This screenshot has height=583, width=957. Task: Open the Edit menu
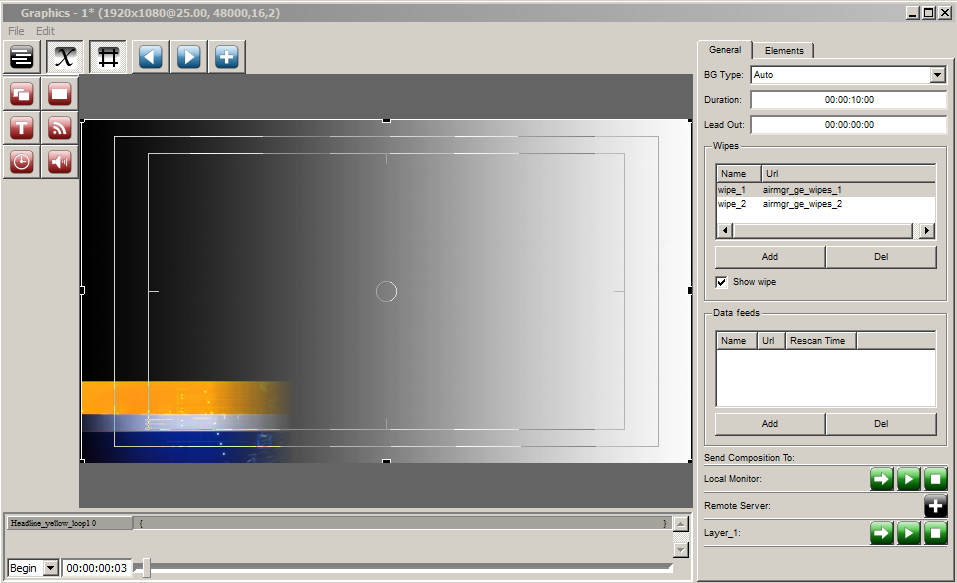(45, 31)
